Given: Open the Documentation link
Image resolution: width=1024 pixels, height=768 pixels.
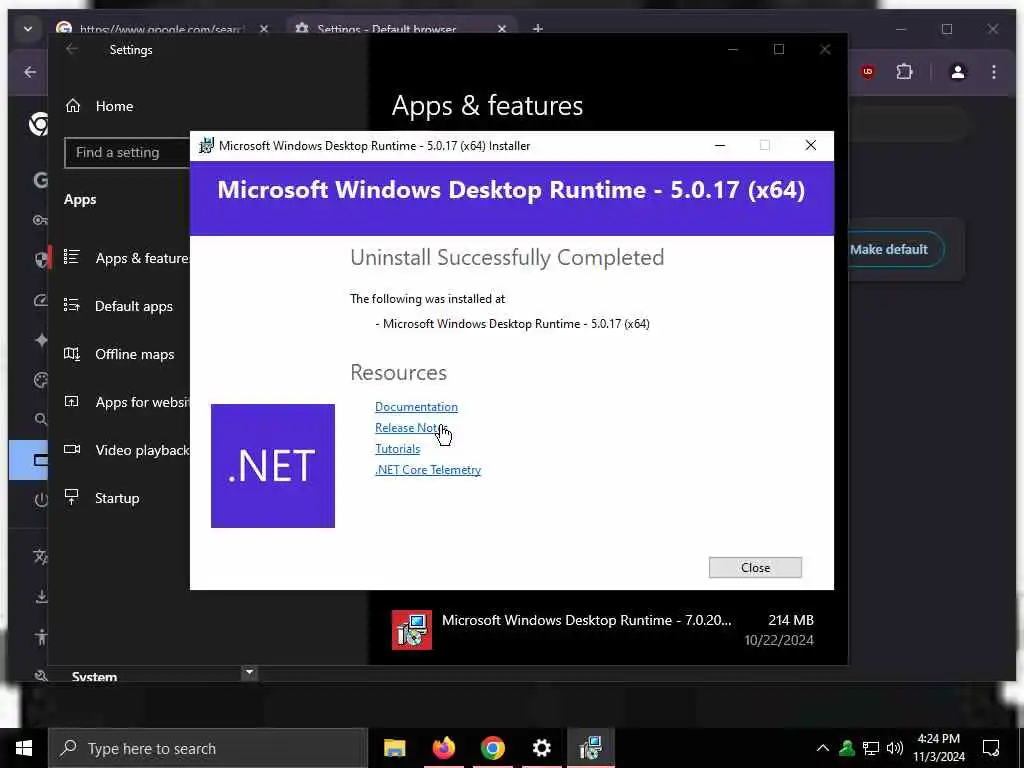Looking at the screenshot, I should click(x=416, y=407).
